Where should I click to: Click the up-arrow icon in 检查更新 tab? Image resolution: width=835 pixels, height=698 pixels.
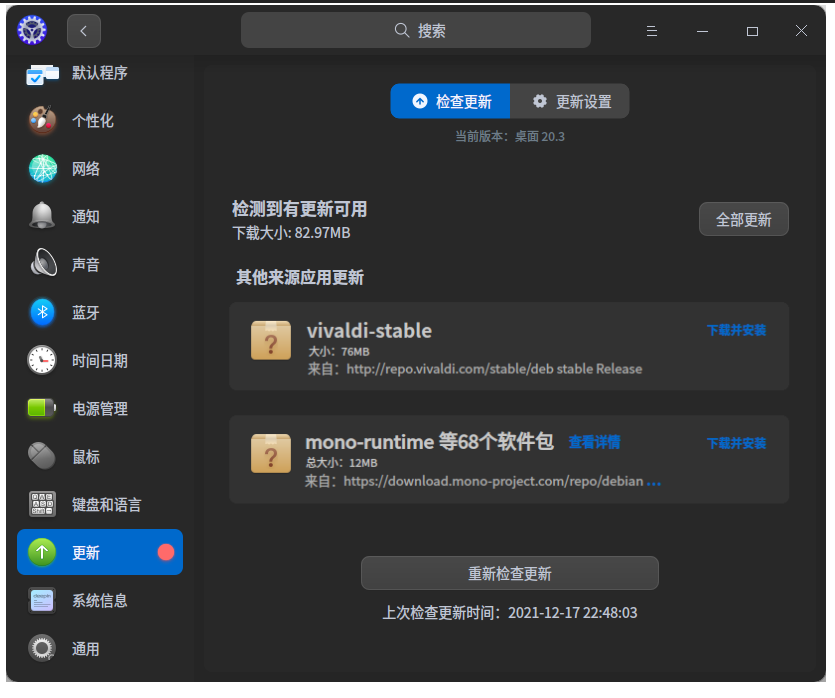click(x=420, y=101)
